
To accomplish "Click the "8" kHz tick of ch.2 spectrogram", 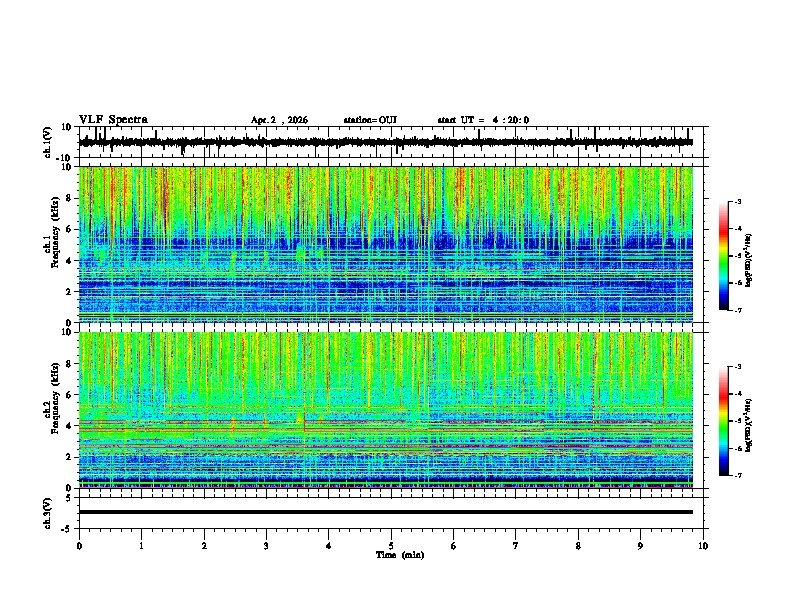I will point(70,364).
